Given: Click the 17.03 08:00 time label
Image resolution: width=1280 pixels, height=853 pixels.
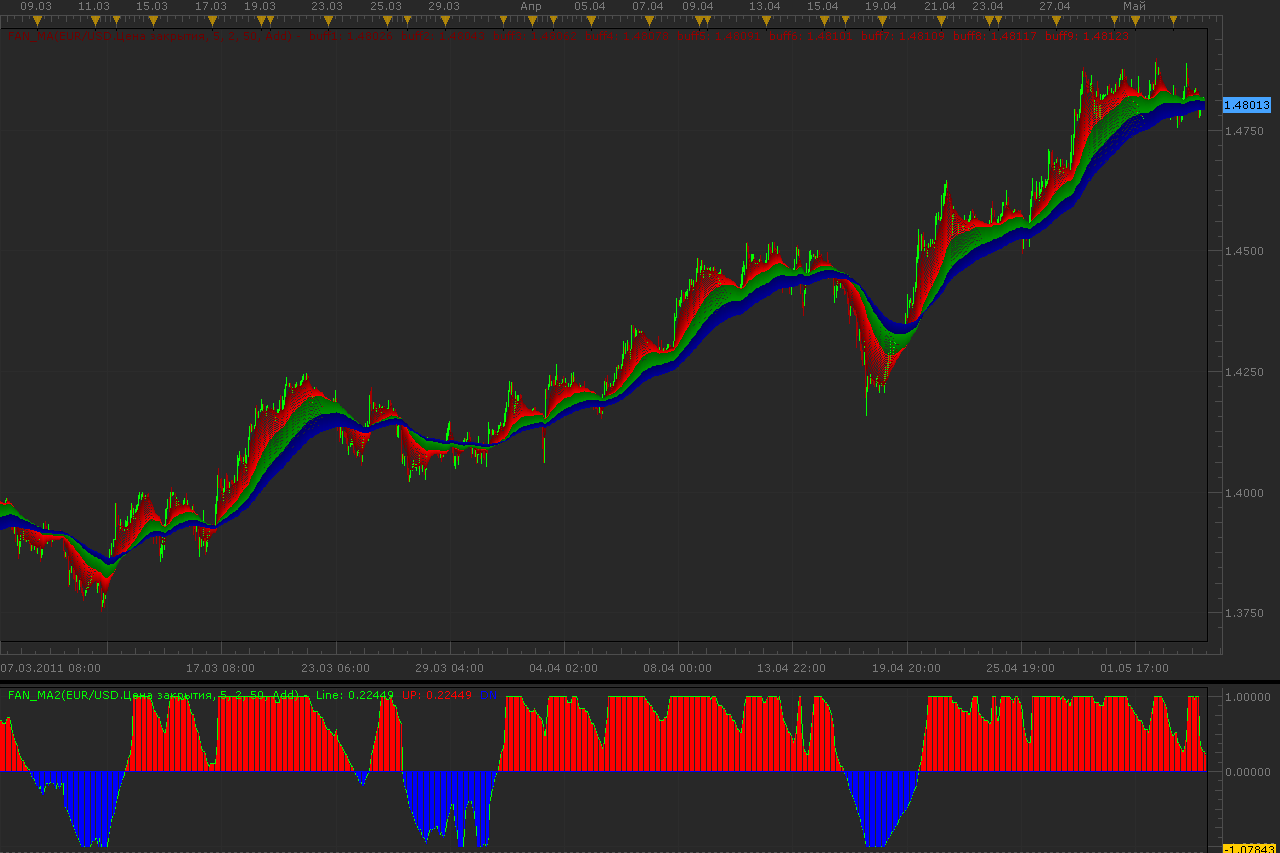Looking at the screenshot, I should pos(221,668).
